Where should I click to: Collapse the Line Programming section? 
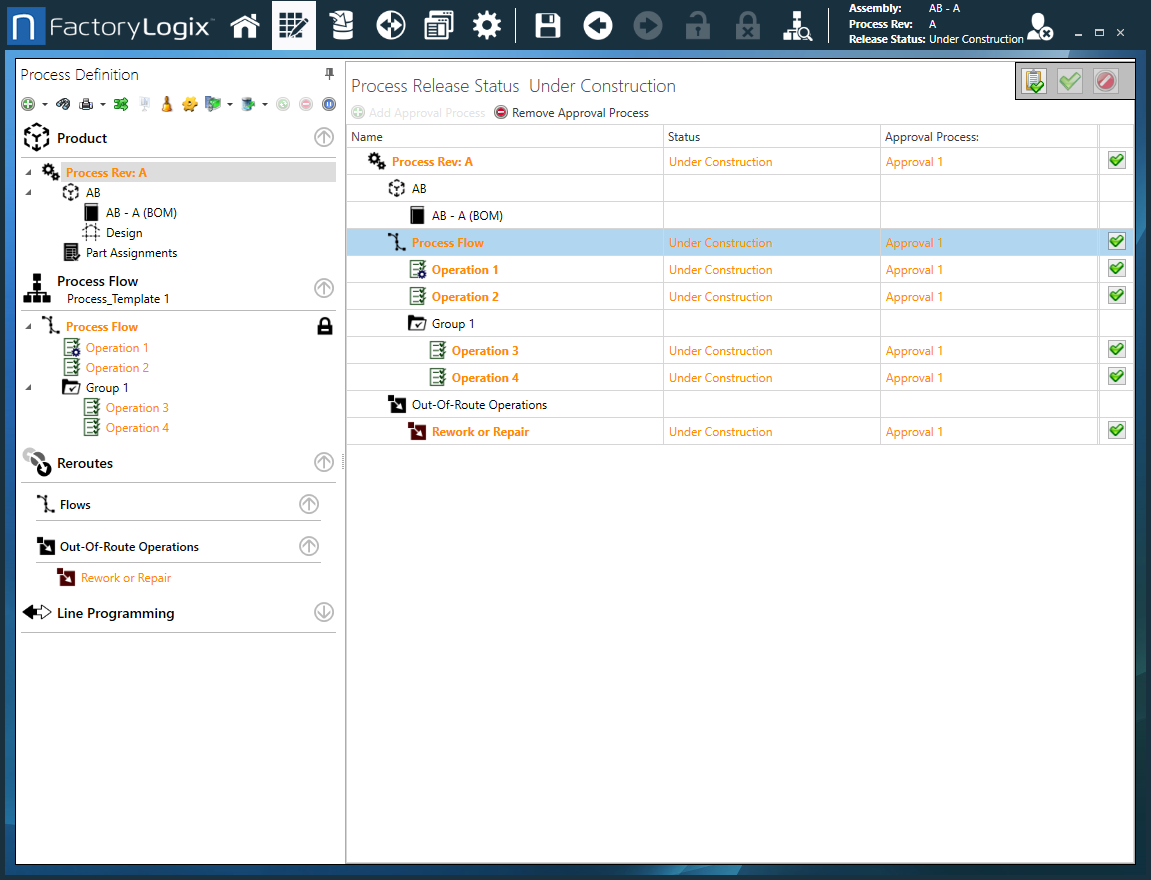323,612
